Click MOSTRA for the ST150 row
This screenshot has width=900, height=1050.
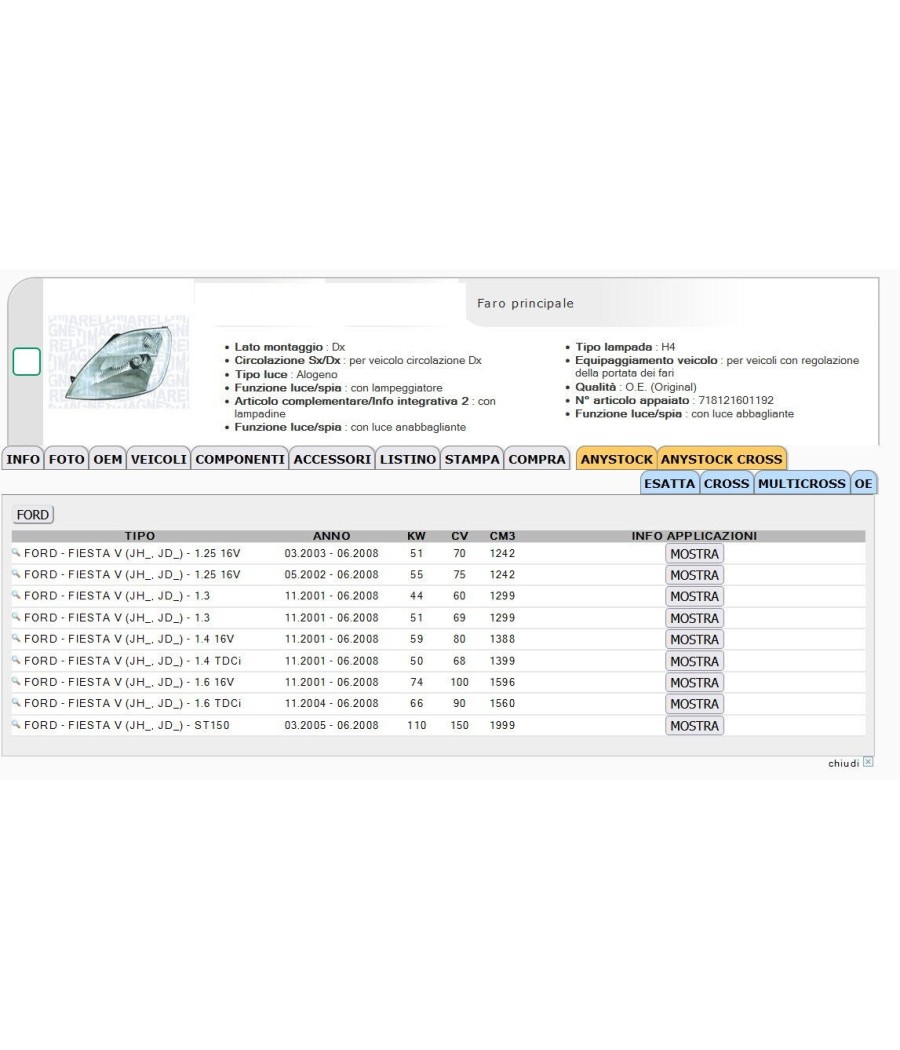[694, 726]
